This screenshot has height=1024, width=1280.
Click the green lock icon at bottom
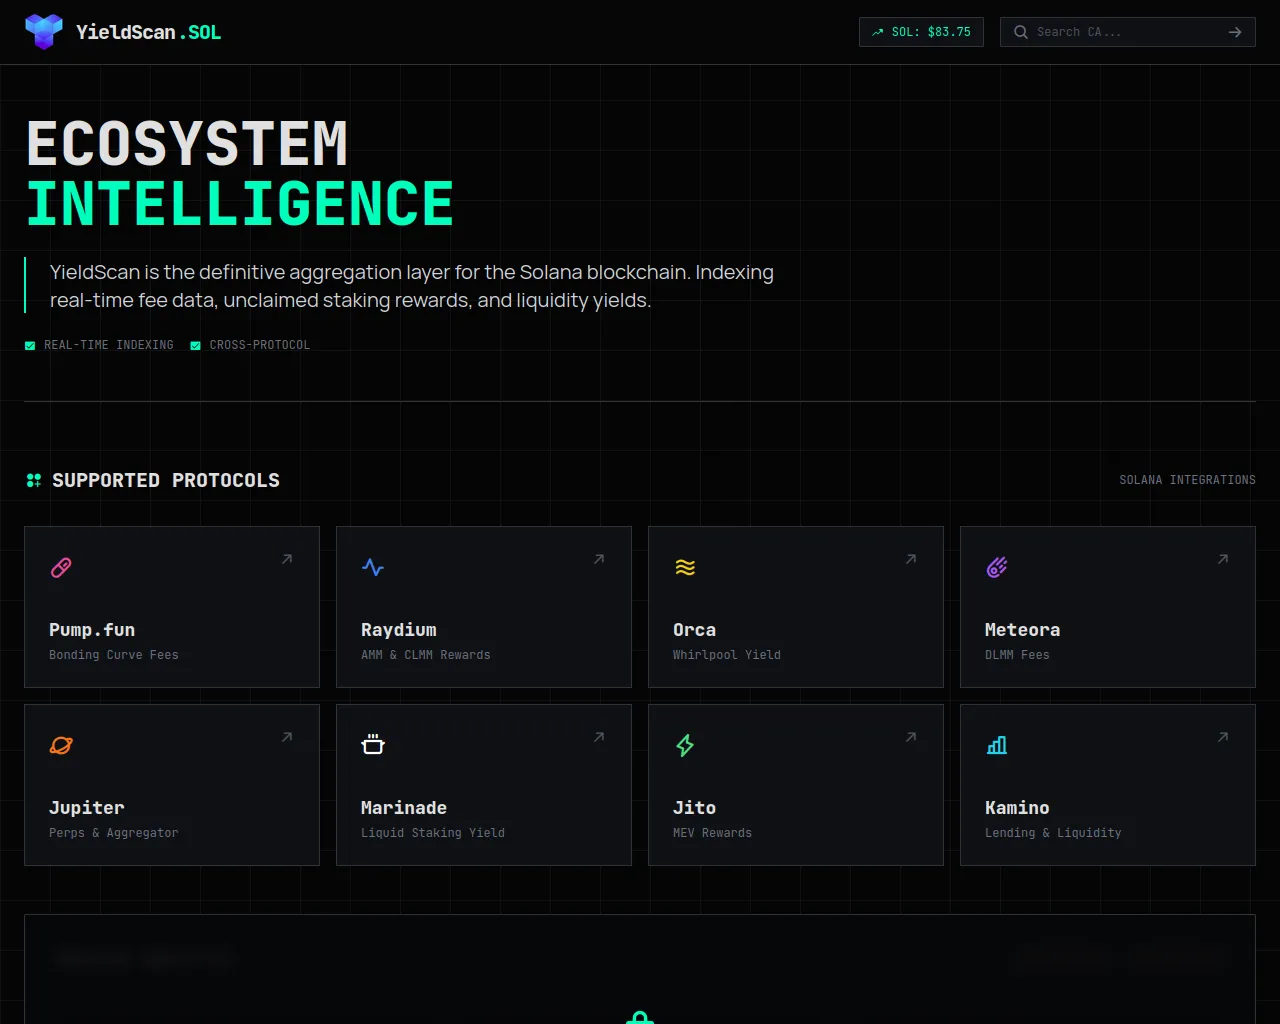pos(640,1017)
